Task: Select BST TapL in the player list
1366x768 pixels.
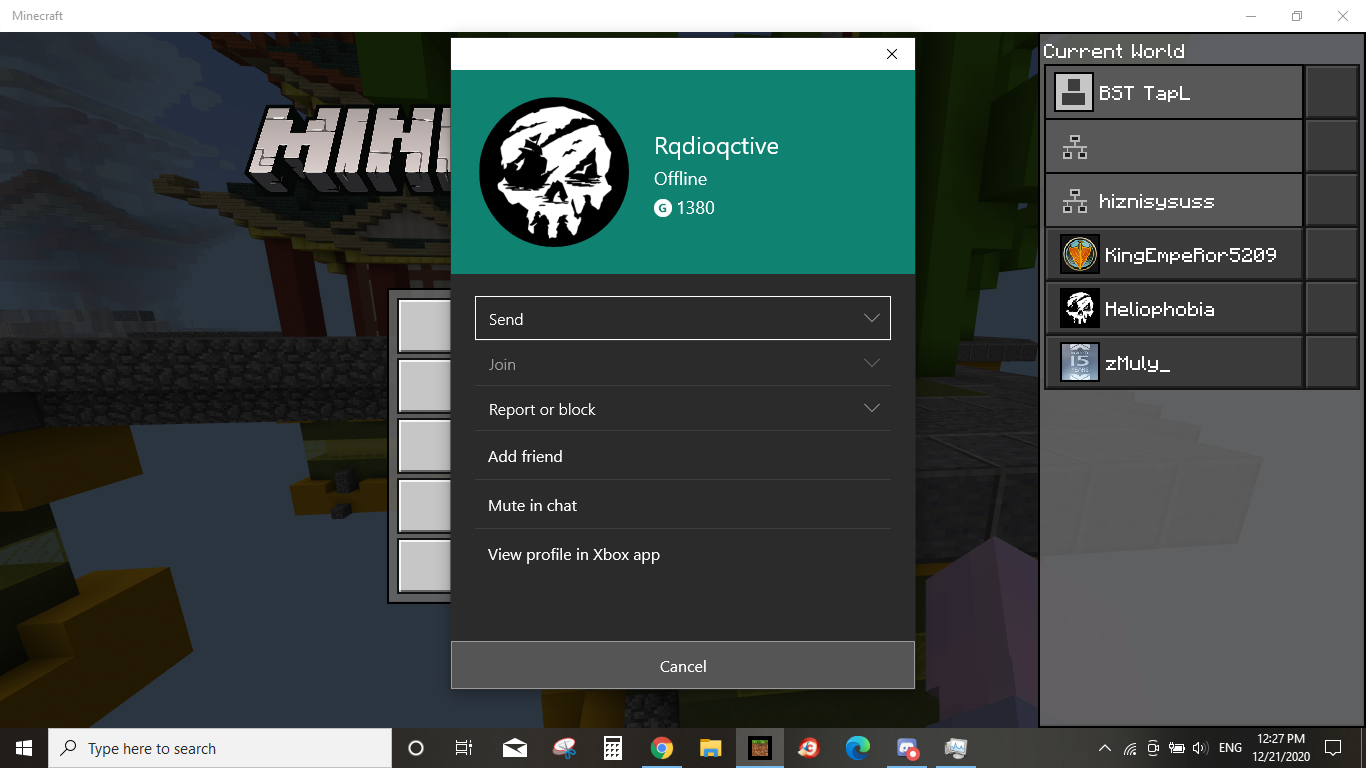Action: (x=1174, y=93)
